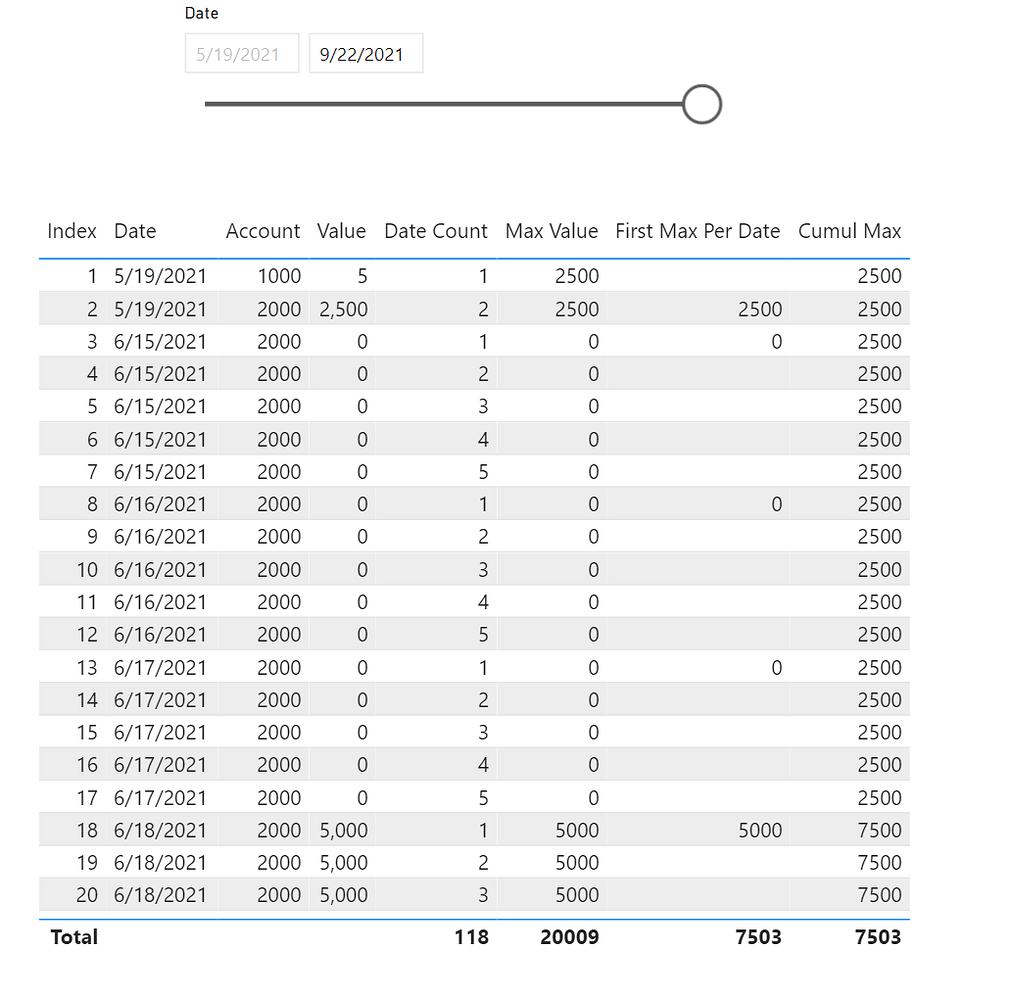The width and height of the screenshot is (1010, 1000).
Task: Click the end date field showing 9/22/2021
Action: 365,53
